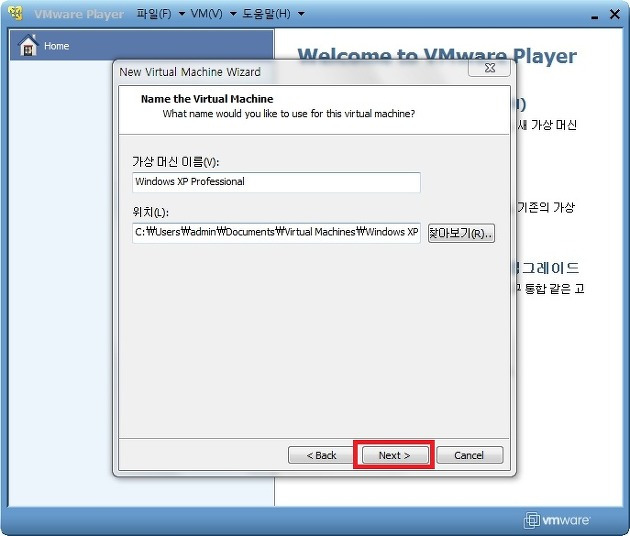
Task: Click the 가상 머신 이름(V) label
Action: click(176, 162)
